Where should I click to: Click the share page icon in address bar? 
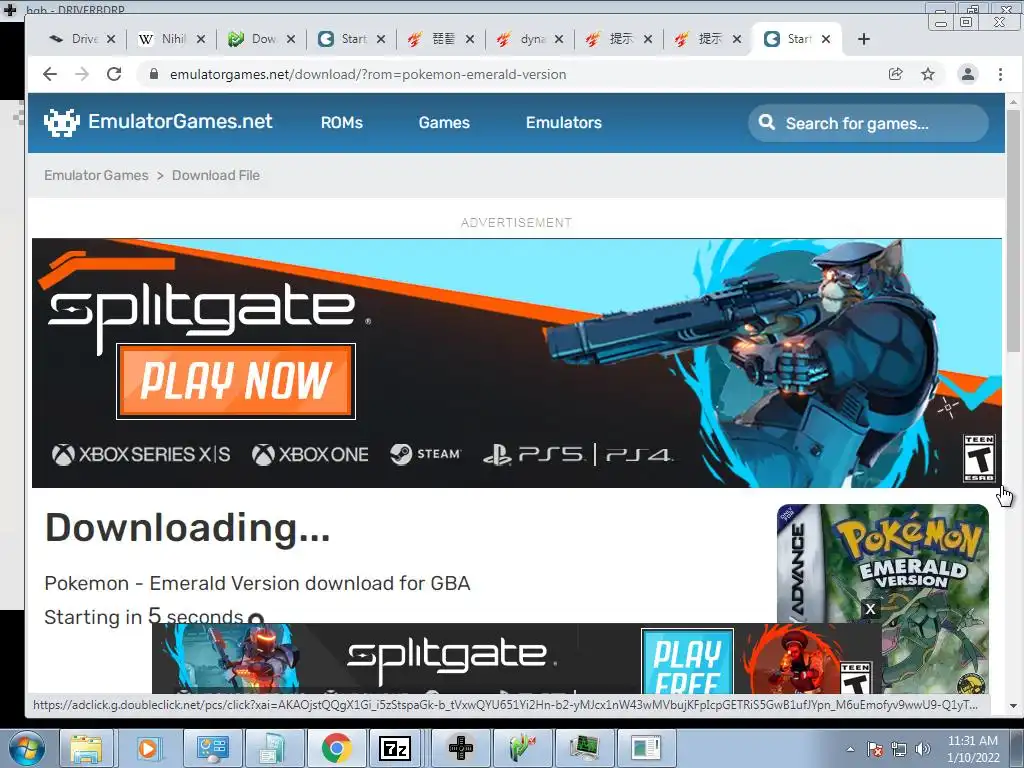click(896, 74)
